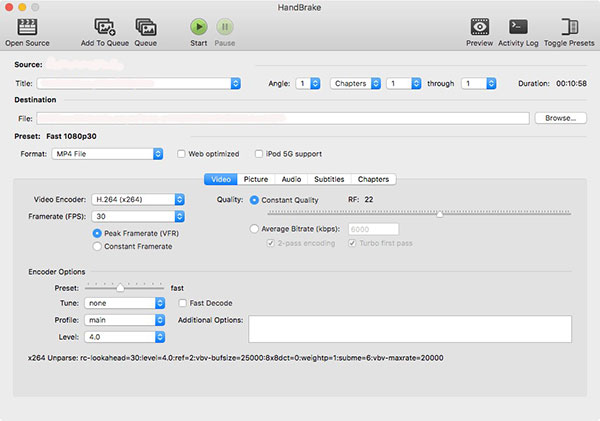Viewport: 600px width, 421px height.
Task: Open the Video Encoder H.264 dropdown
Action: (138, 199)
